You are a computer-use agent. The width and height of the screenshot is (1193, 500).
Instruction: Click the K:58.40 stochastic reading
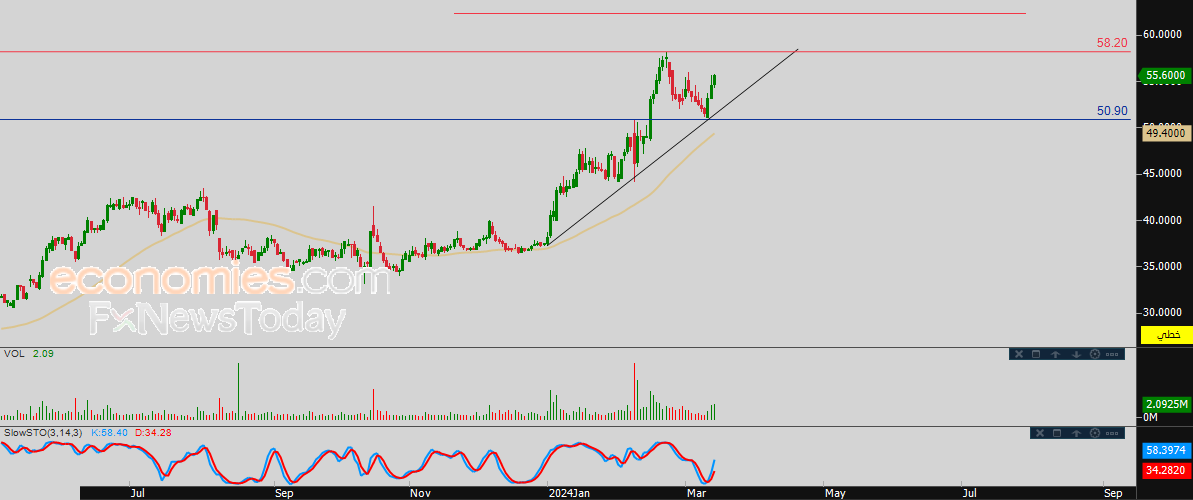110,432
